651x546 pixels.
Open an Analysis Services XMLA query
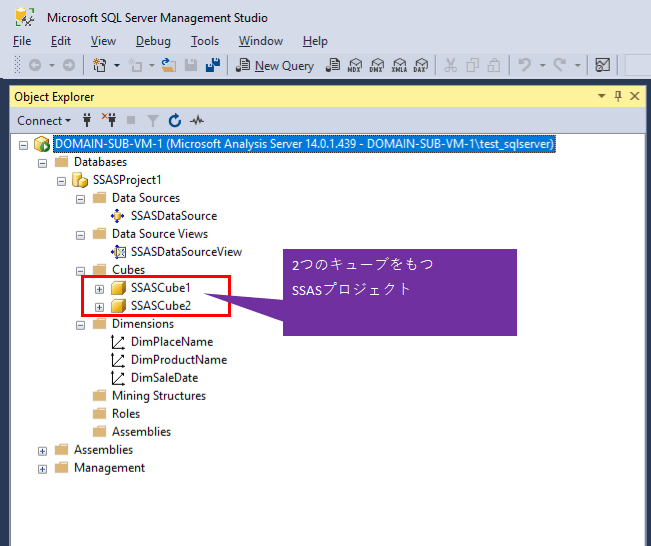[398, 65]
